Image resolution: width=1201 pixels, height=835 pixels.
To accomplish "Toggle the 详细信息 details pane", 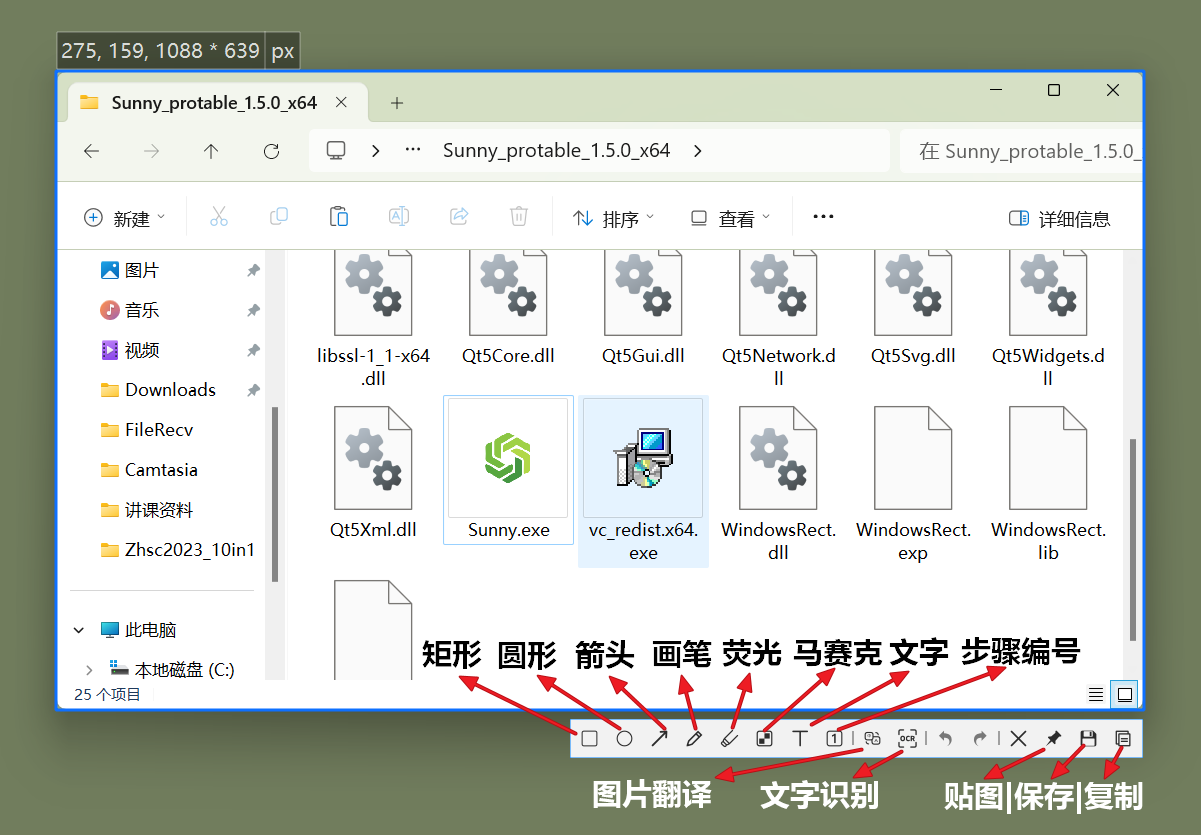I will pos(1060,219).
